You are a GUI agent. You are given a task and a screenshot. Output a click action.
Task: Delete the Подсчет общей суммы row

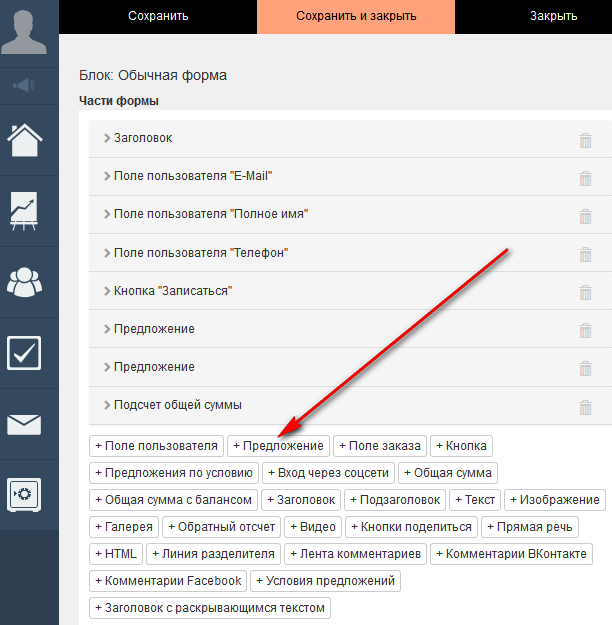[x=585, y=407]
